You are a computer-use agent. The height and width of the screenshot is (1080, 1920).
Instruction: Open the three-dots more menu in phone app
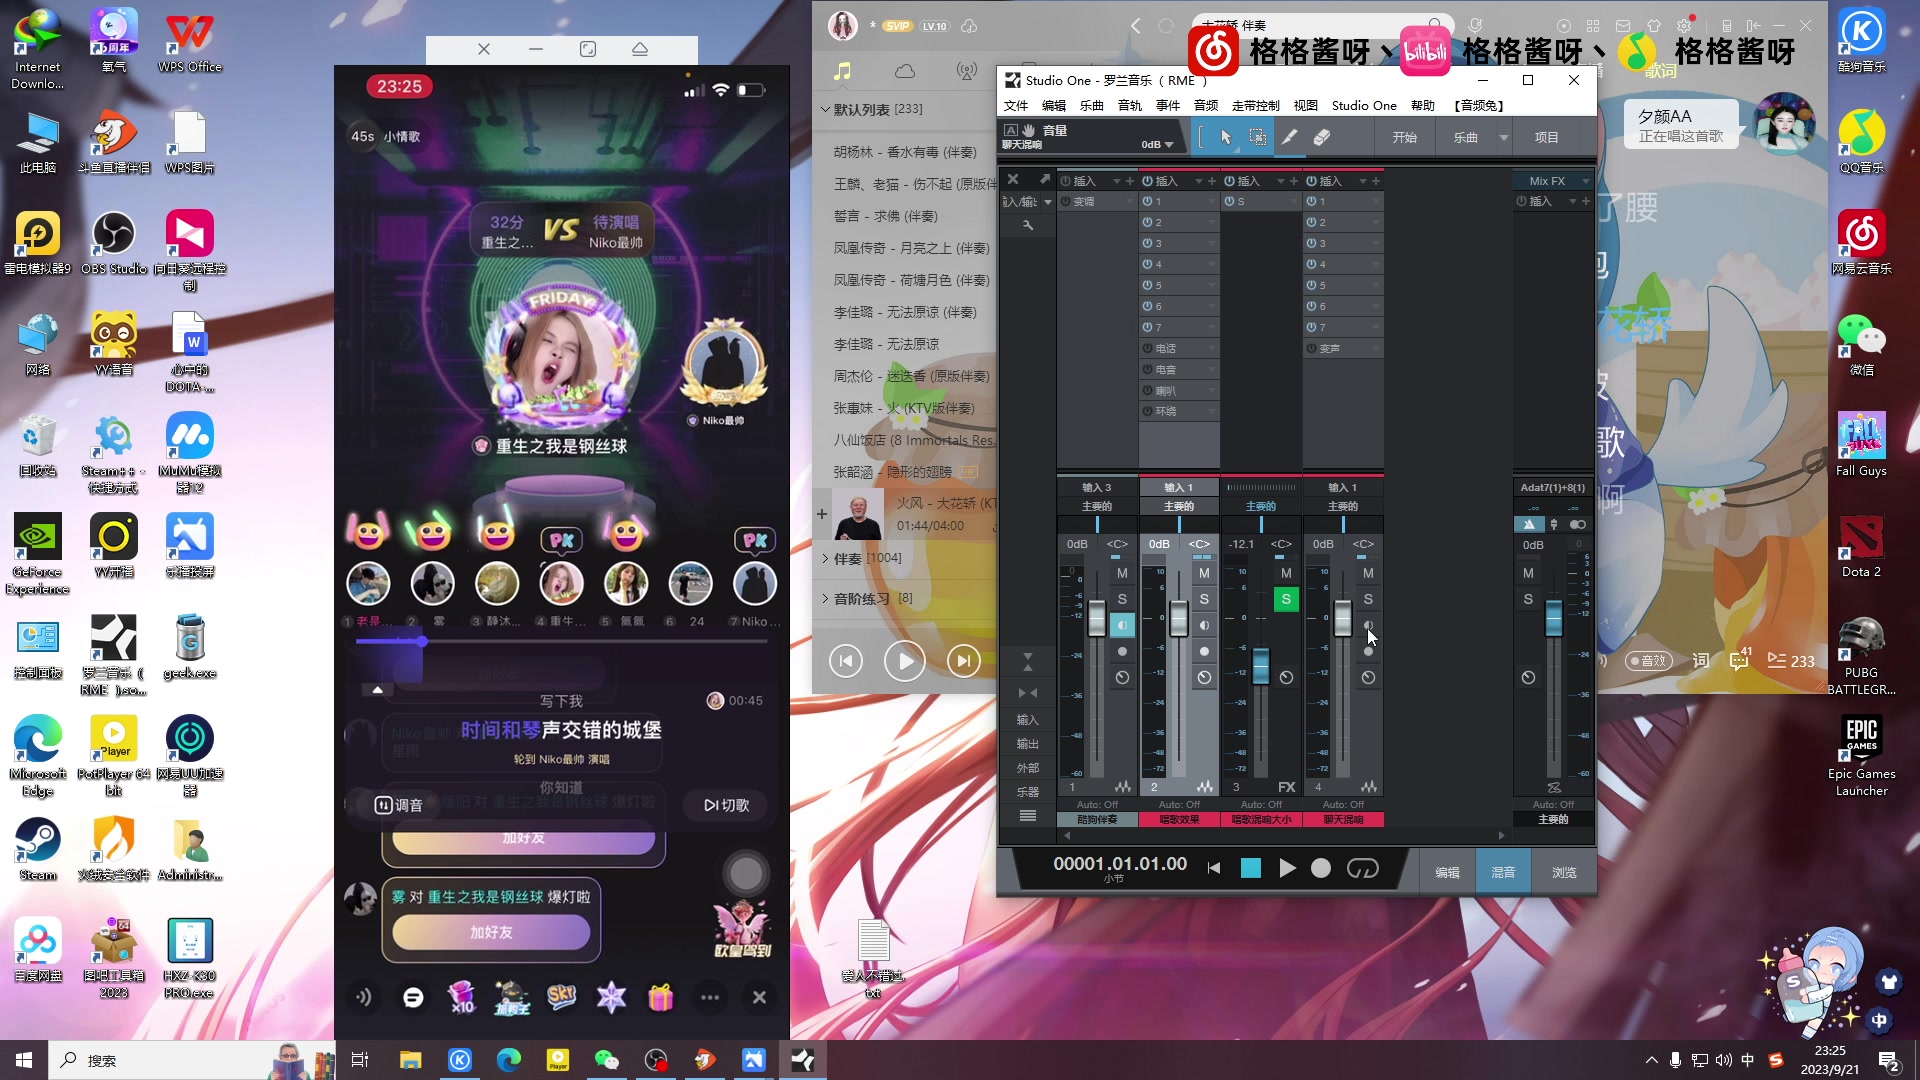(710, 997)
